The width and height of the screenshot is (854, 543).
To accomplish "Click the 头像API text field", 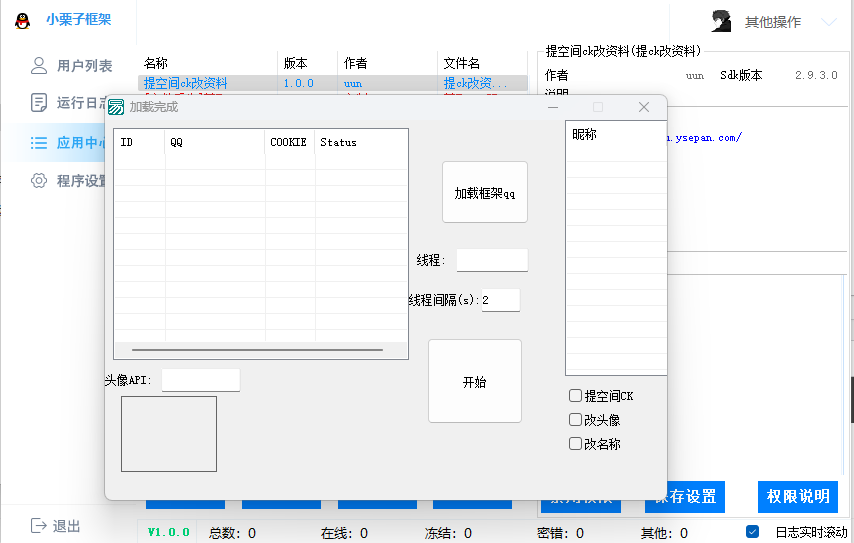I will 201,380.
